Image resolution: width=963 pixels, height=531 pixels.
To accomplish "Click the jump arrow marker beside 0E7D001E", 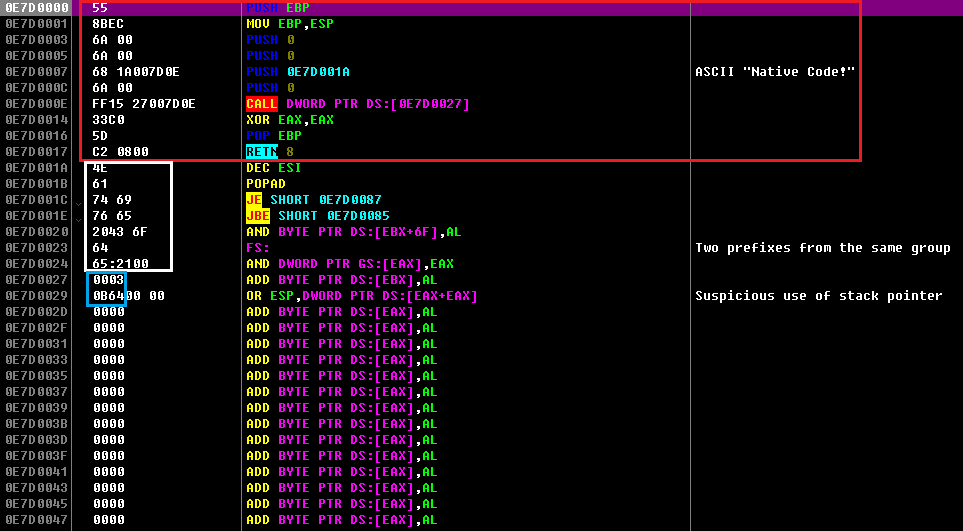I will pos(77,219).
